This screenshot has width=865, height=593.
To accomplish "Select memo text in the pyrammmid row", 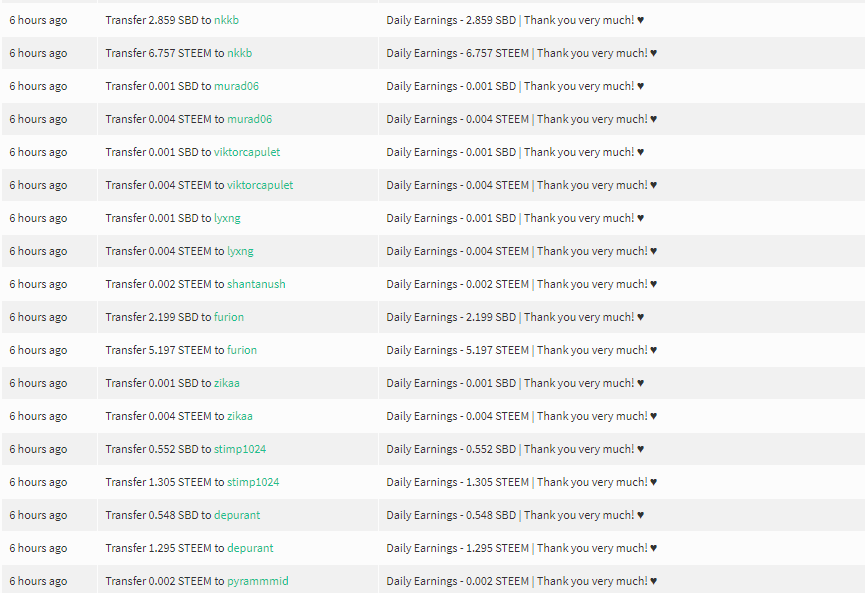I will [x=522, y=581].
